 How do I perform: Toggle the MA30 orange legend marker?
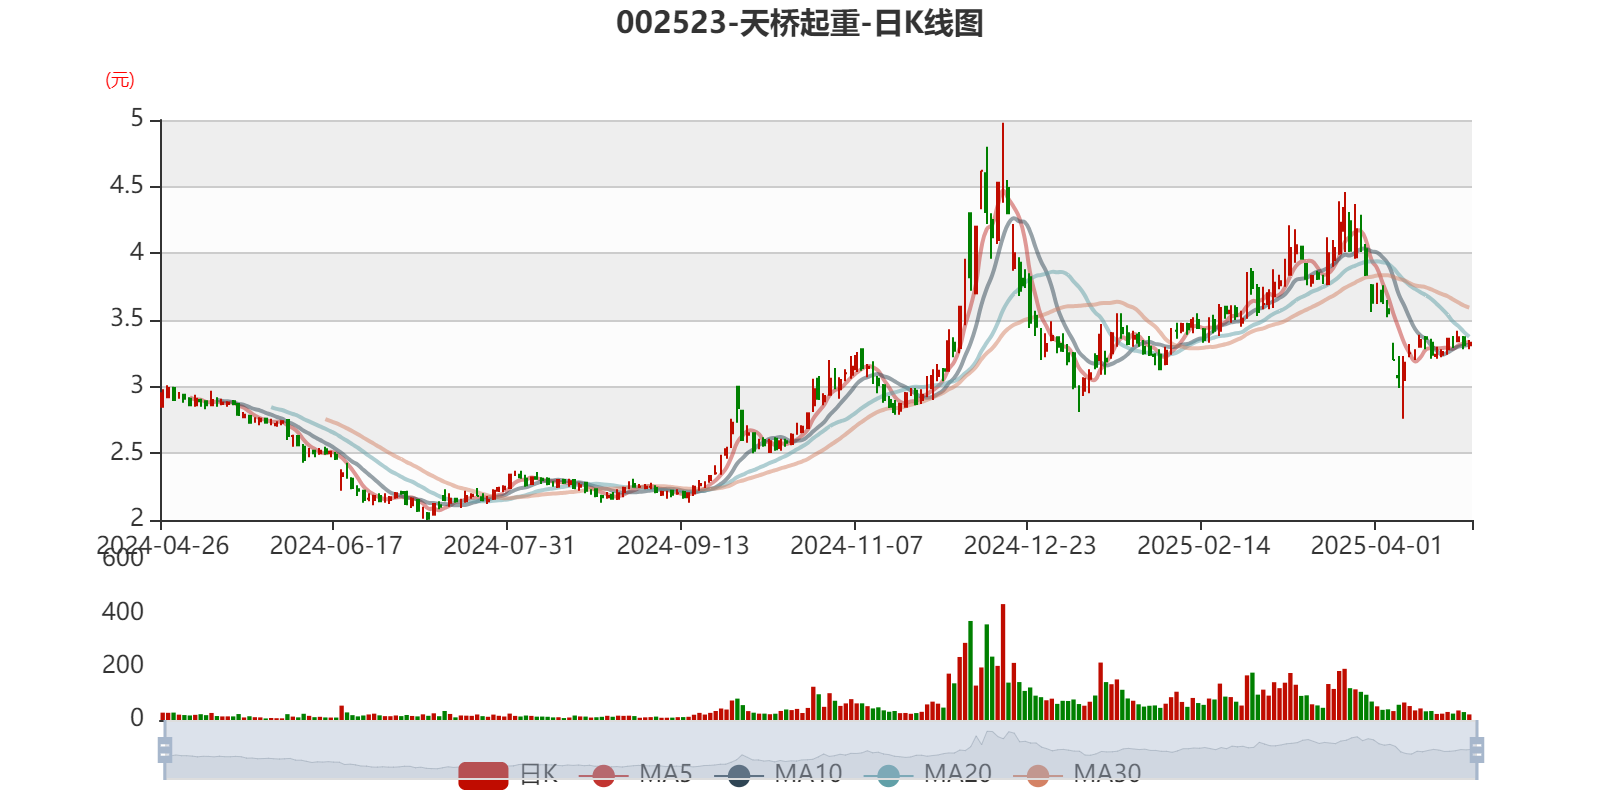[1038, 775]
